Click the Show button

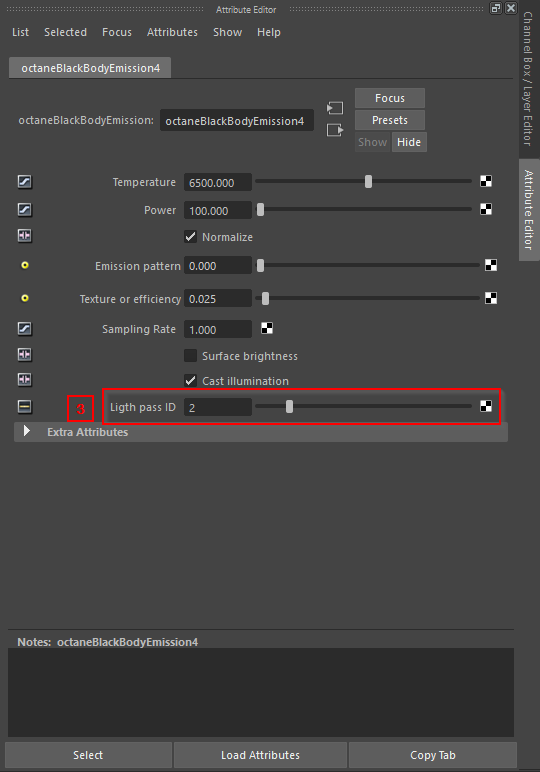pos(373,142)
